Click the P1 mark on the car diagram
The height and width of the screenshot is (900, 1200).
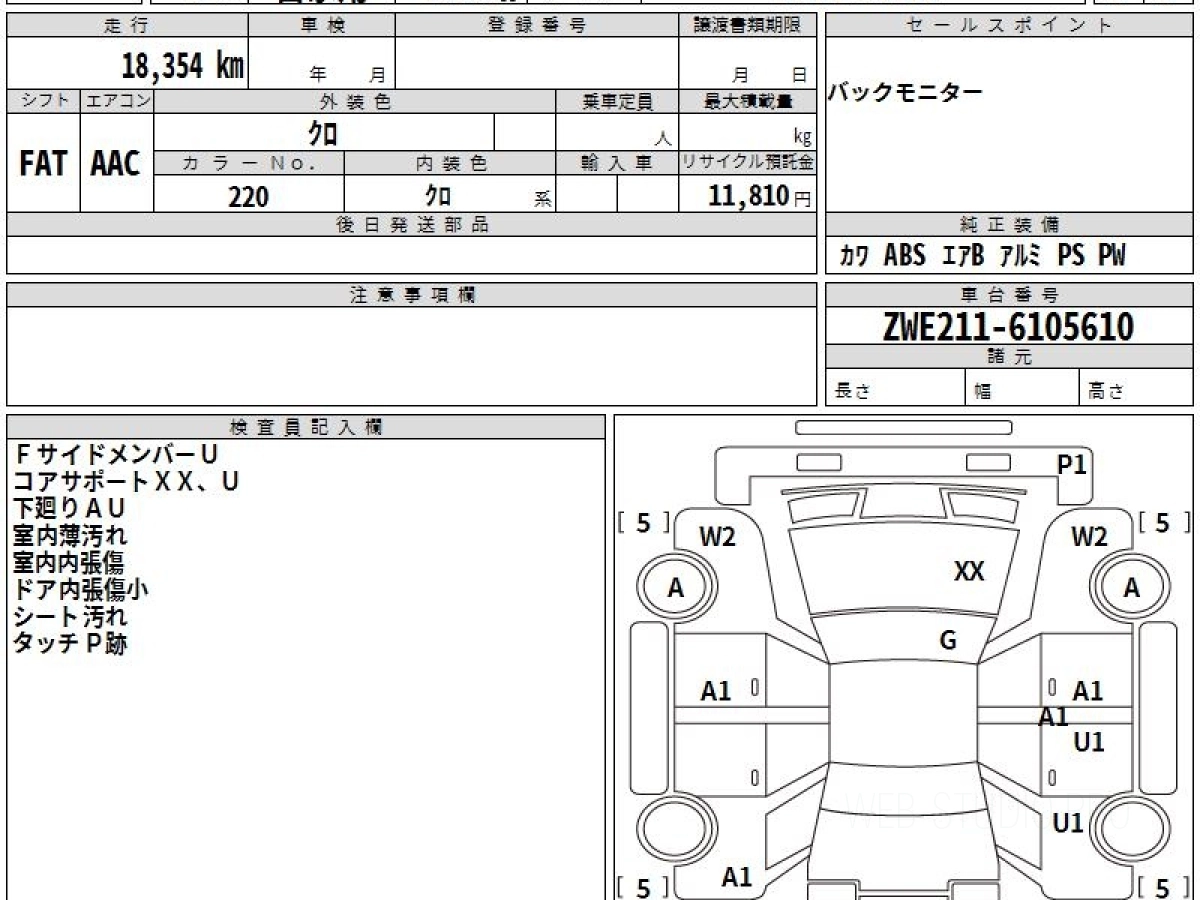[x=1071, y=464]
